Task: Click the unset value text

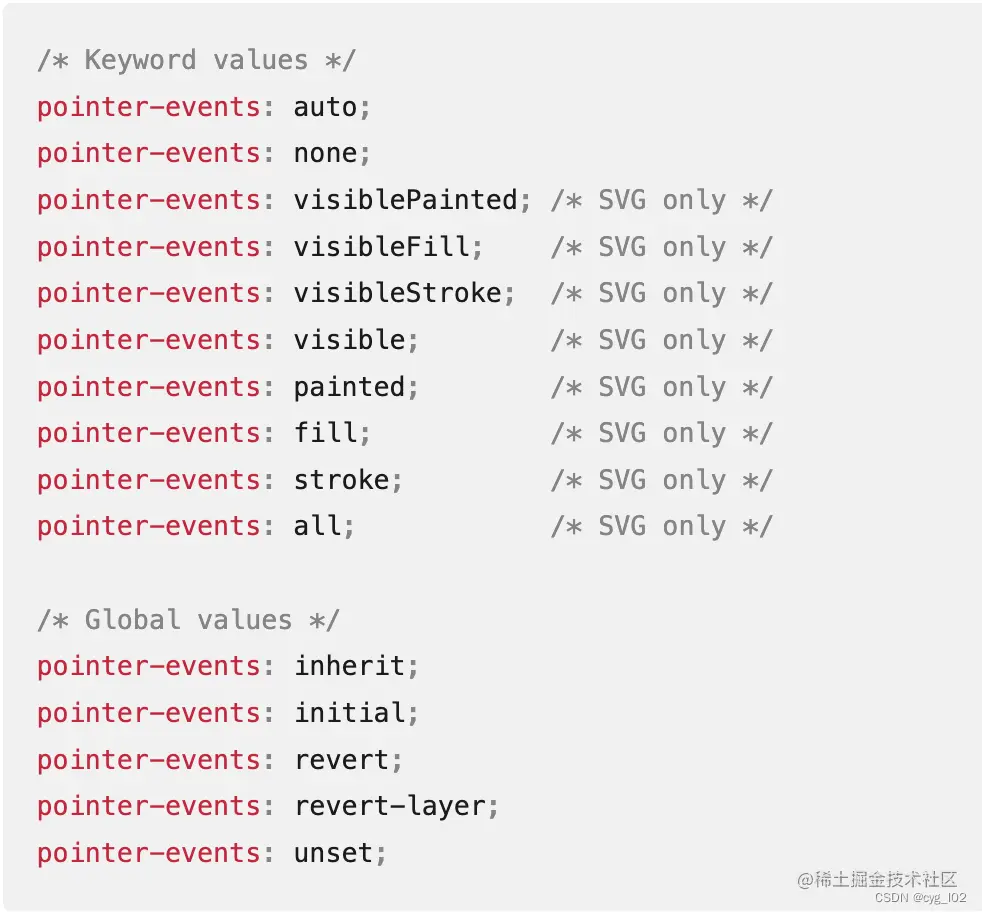Action: (x=333, y=853)
